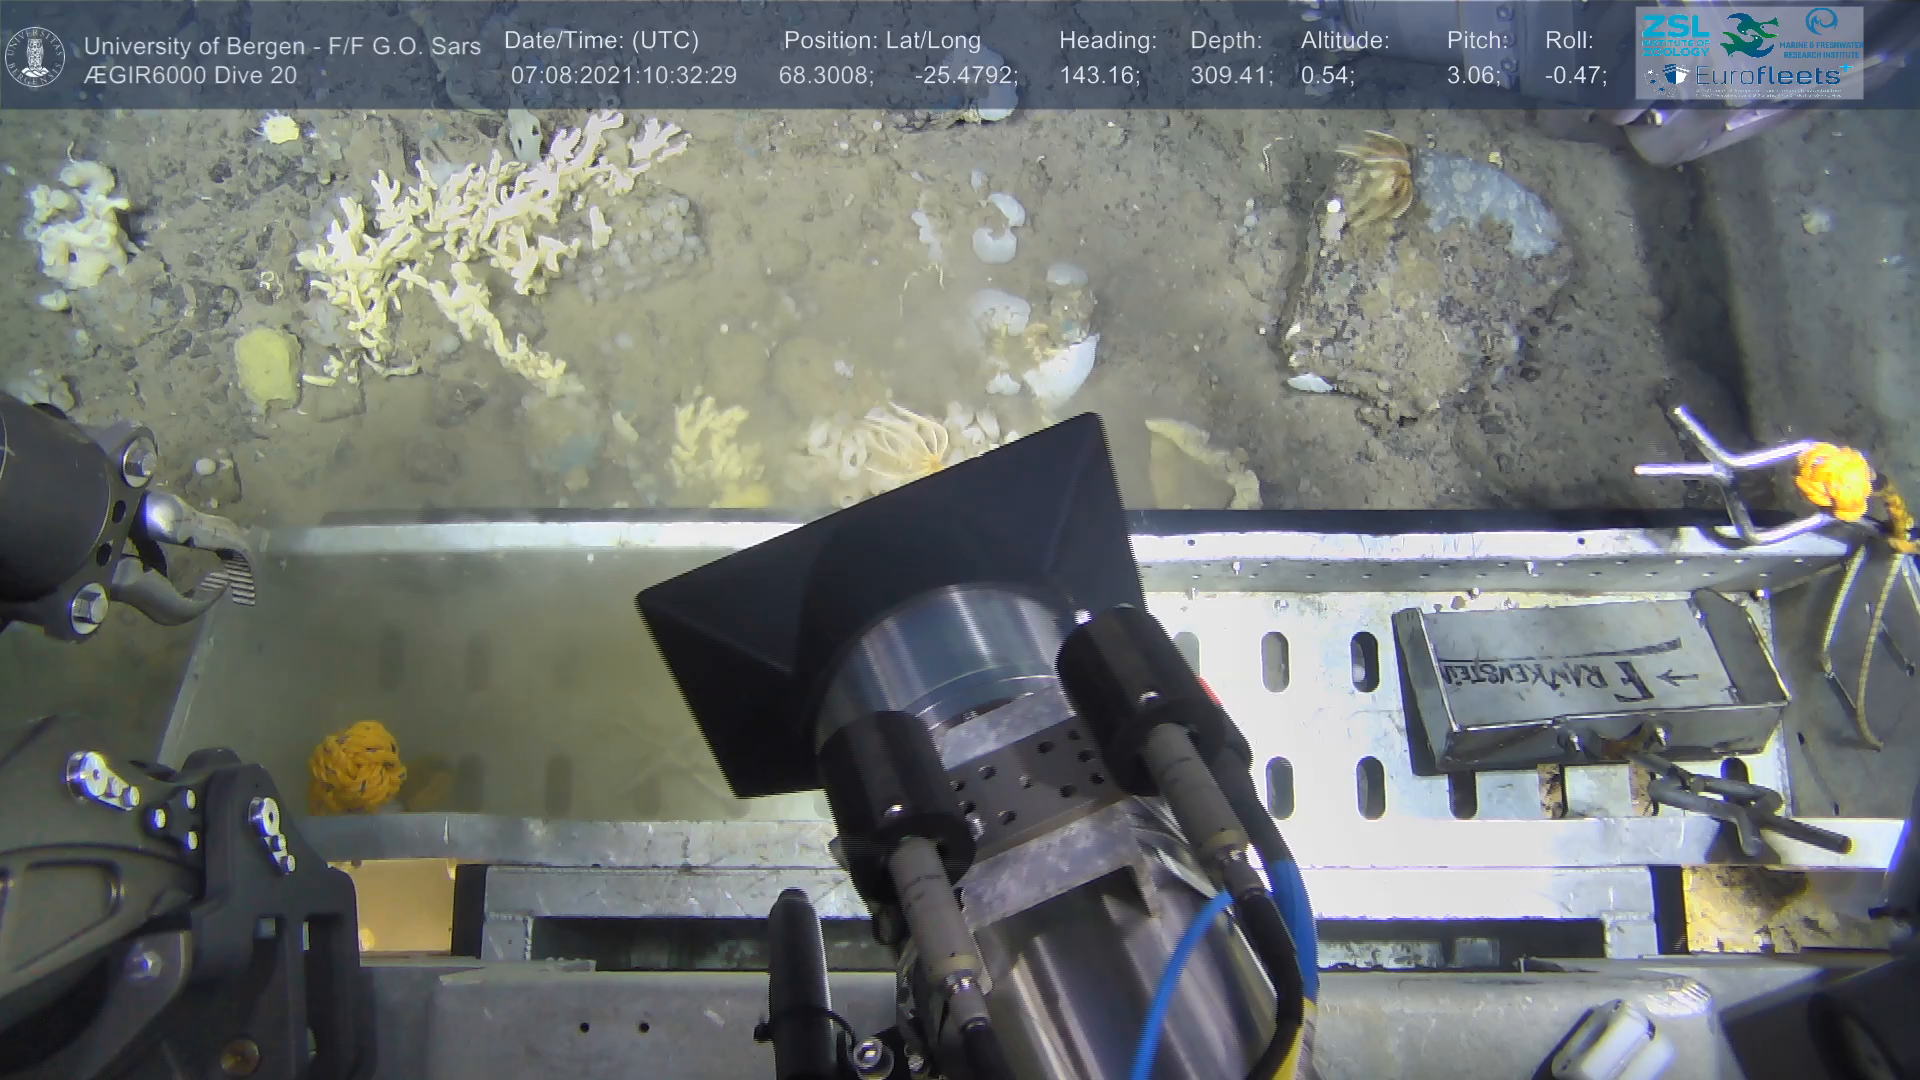Click the arrow marking on metal box
This screenshot has height=1080, width=1920.
click(1677, 678)
